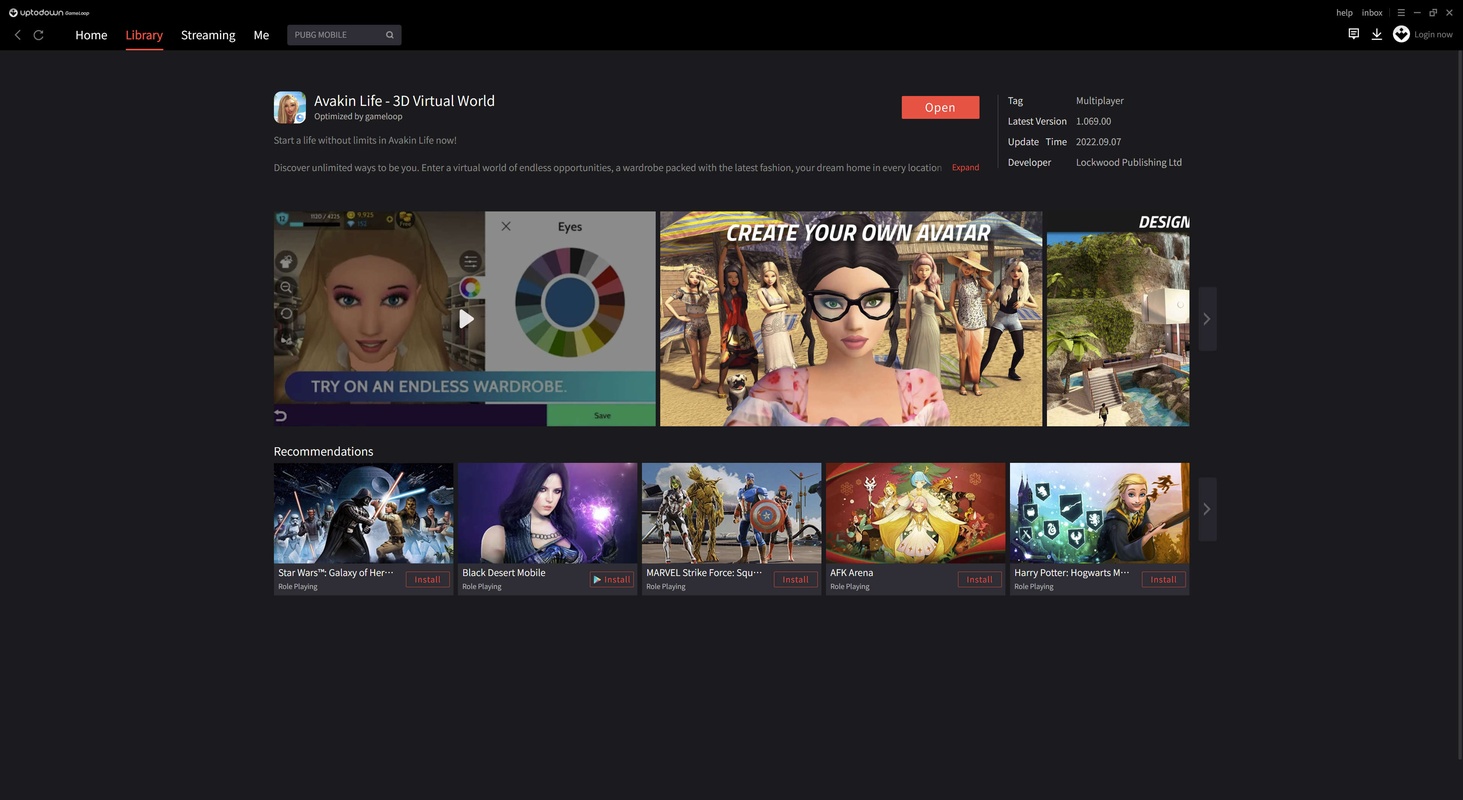
Task: Click the PUBG MOBILE search field
Action: [x=344, y=35]
